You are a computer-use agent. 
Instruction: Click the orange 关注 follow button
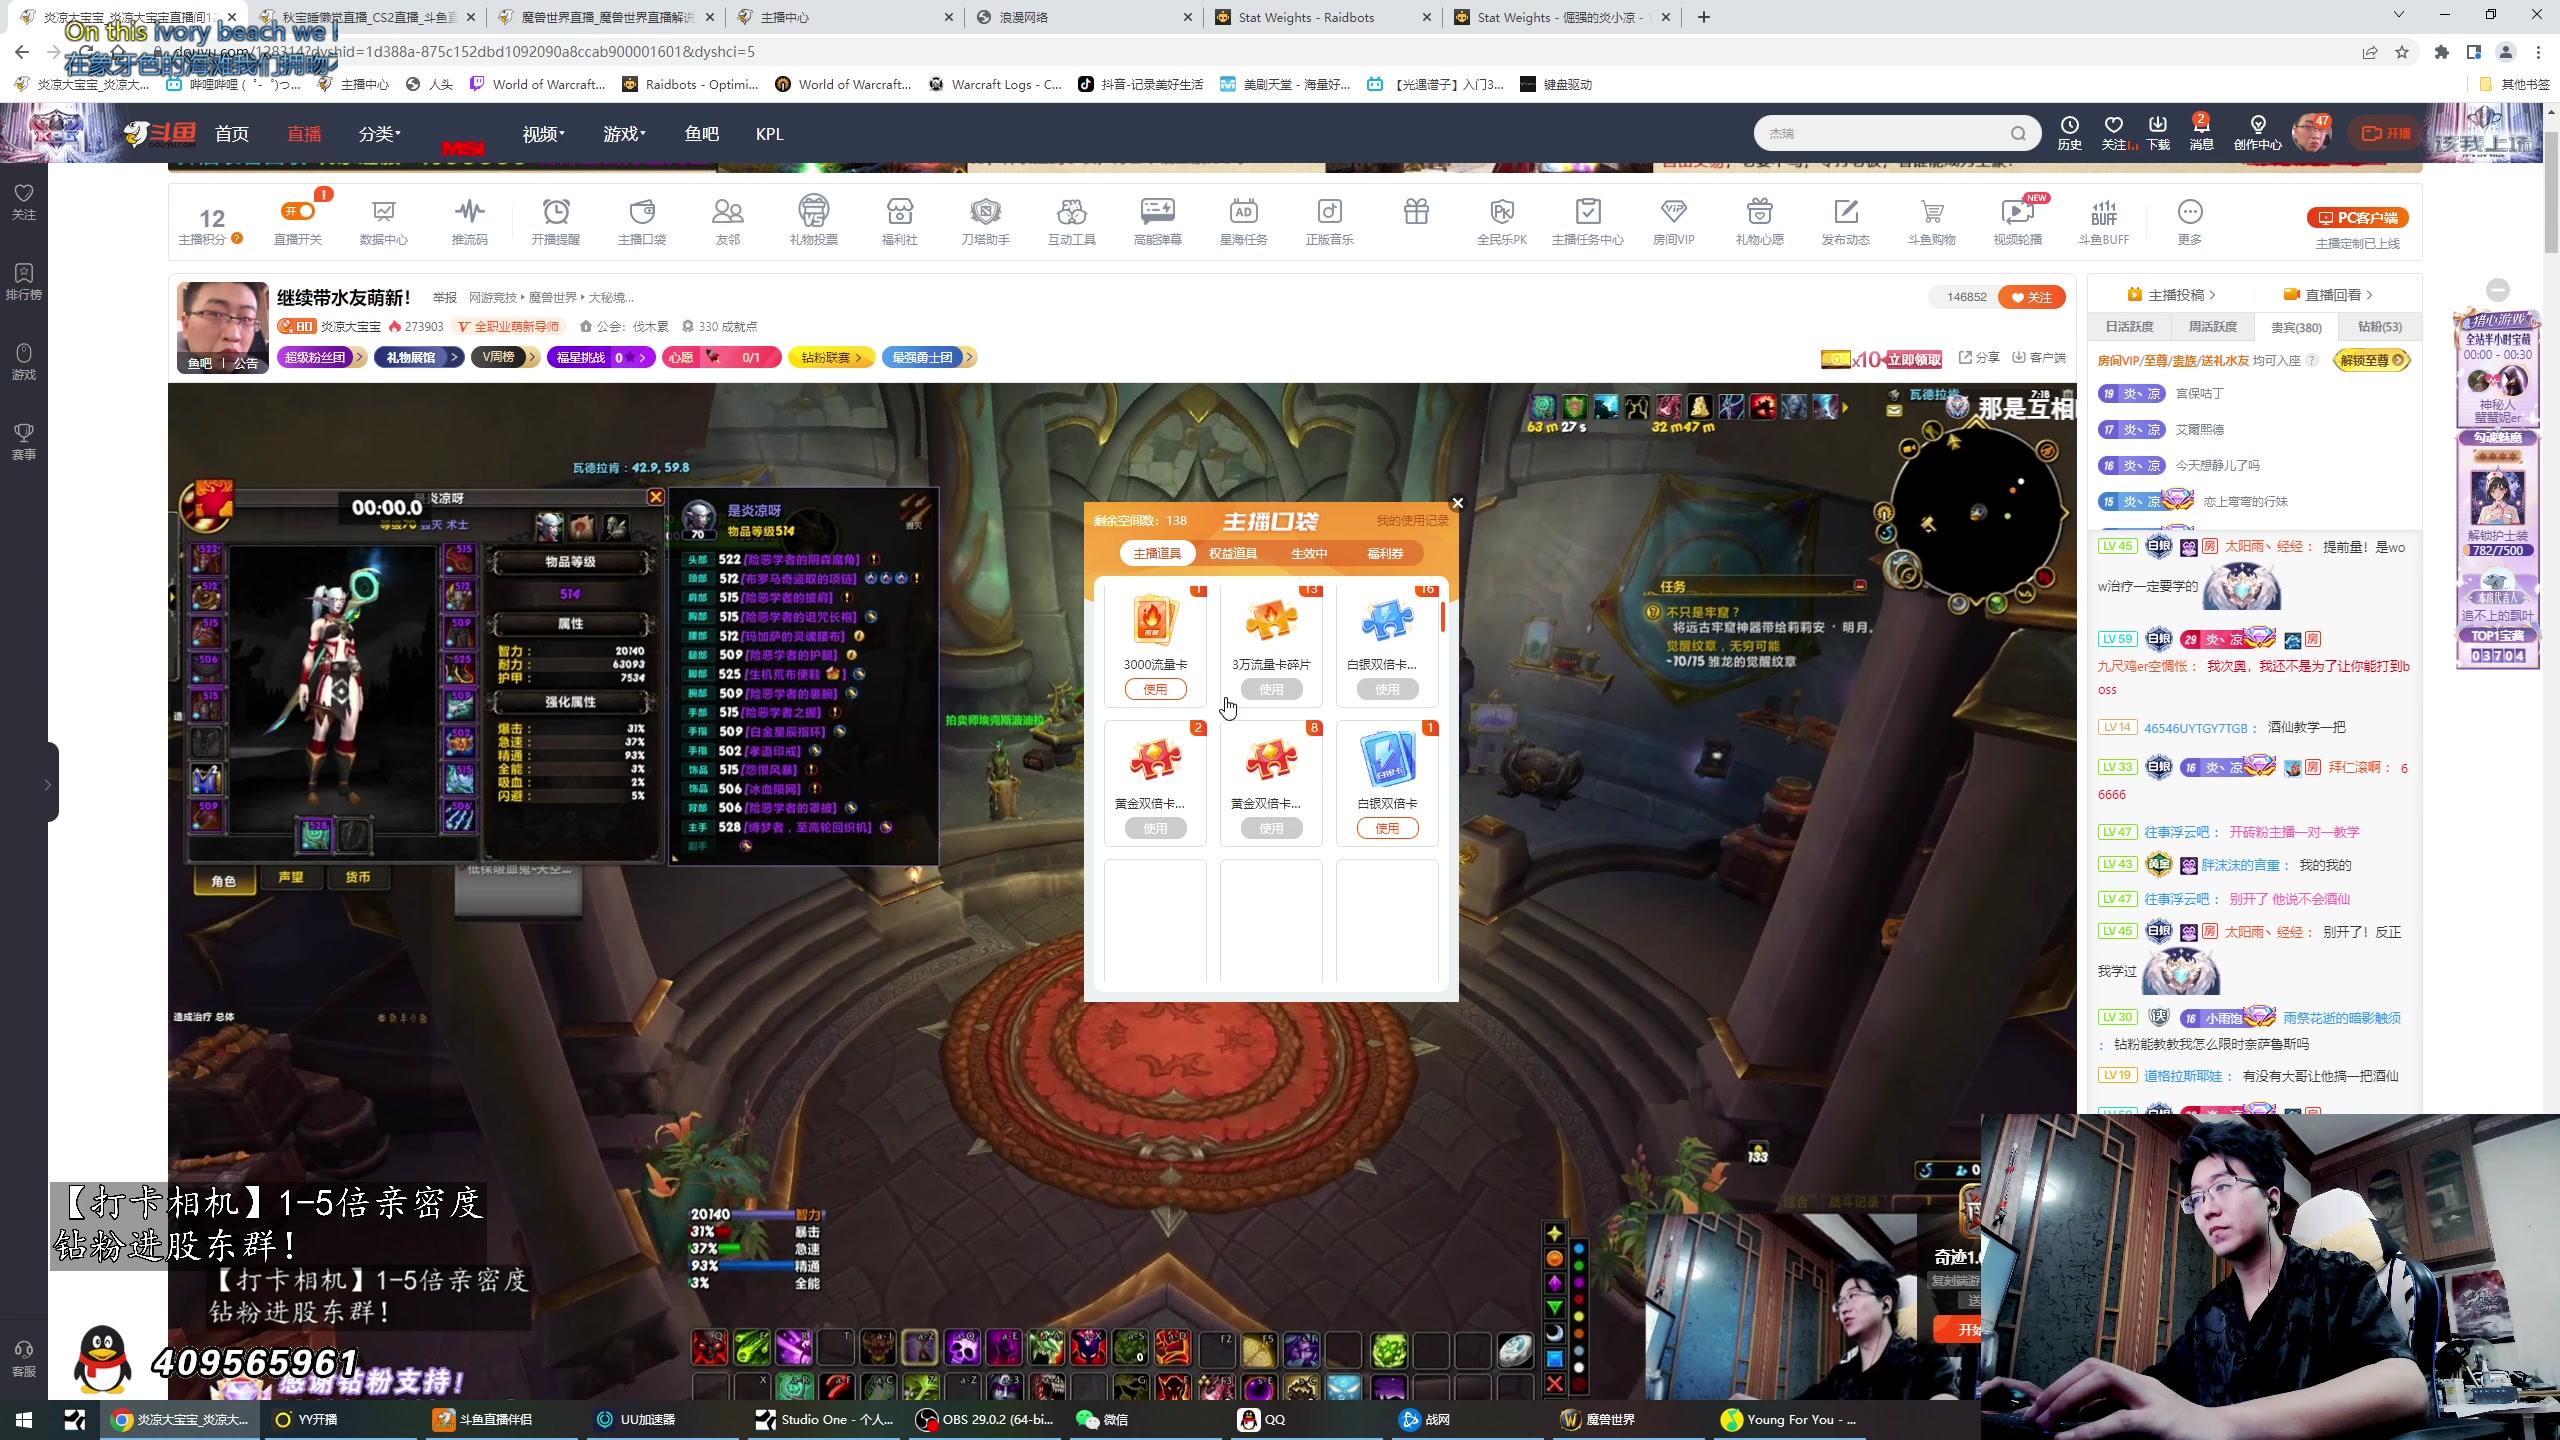coord(2031,297)
